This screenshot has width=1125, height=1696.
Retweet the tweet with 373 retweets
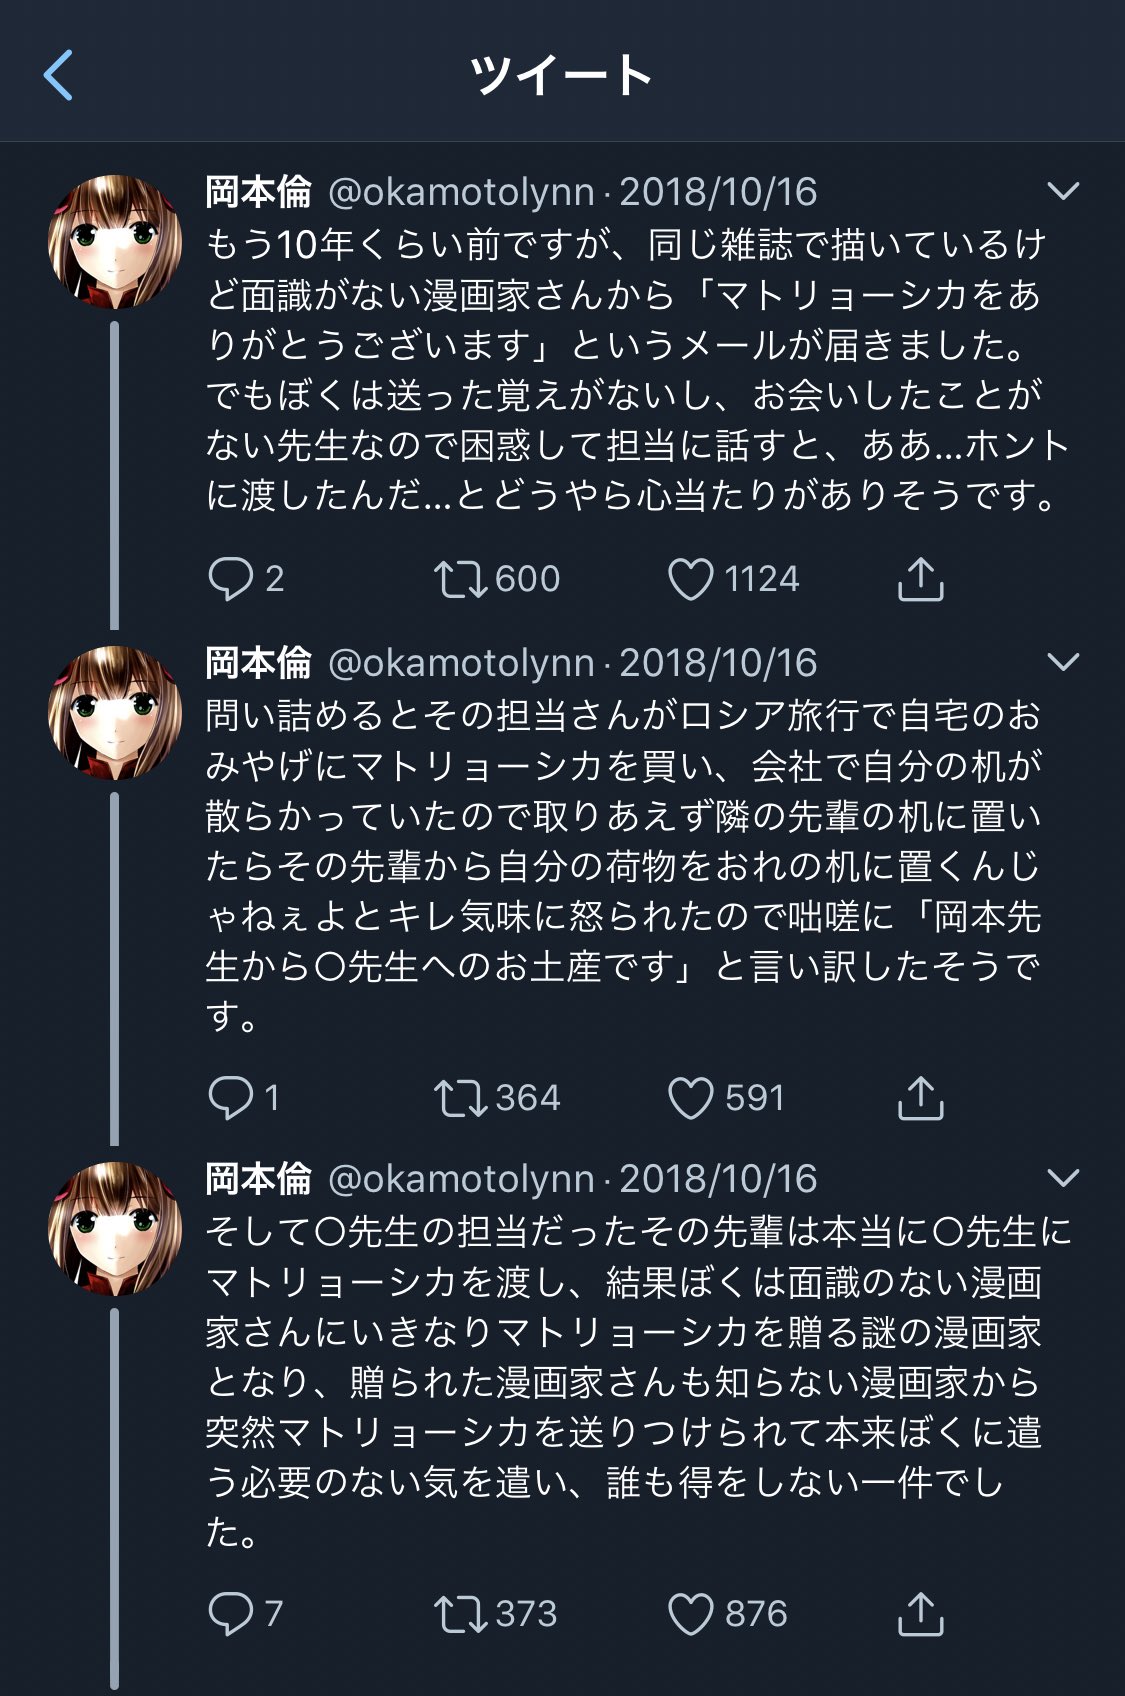pyautogui.click(x=460, y=1614)
